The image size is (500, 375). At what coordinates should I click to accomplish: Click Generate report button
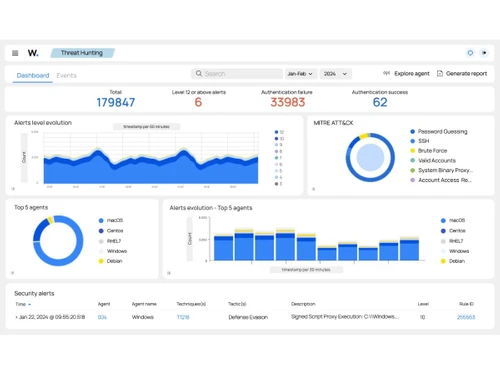tap(462, 73)
